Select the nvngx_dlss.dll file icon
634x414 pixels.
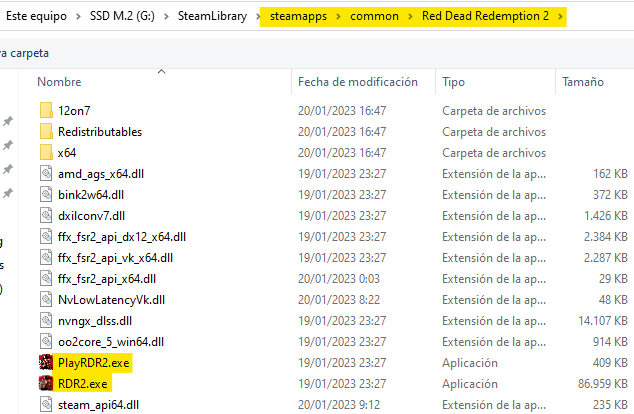[x=46, y=321]
